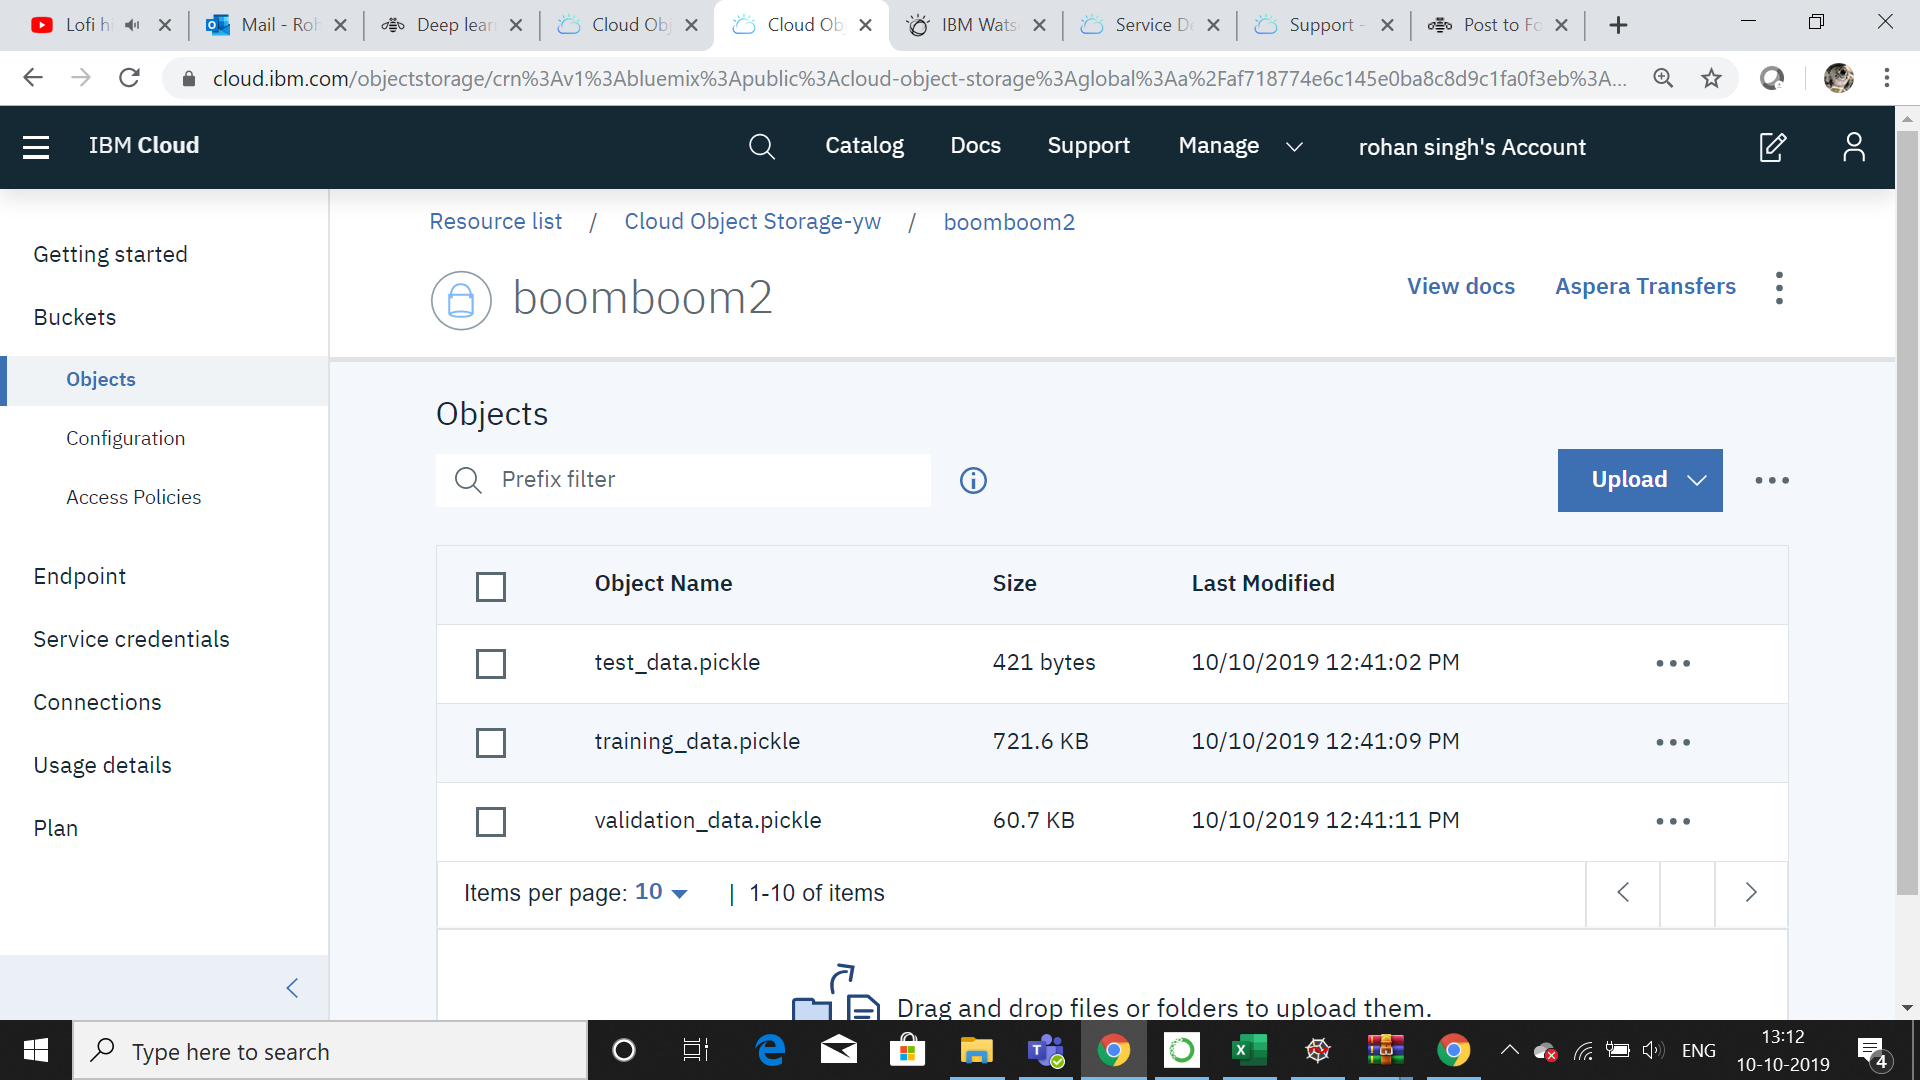Open Catalog in the IBM Cloud header
This screenshot has height=1080, width=1920.
pyautogui.click(x=864, y=147)
